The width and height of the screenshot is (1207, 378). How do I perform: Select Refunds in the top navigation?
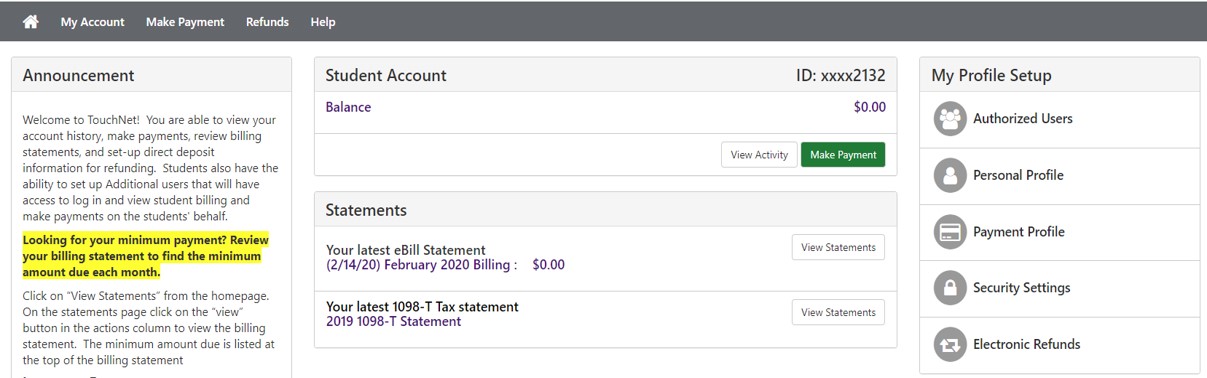(267, 22)
